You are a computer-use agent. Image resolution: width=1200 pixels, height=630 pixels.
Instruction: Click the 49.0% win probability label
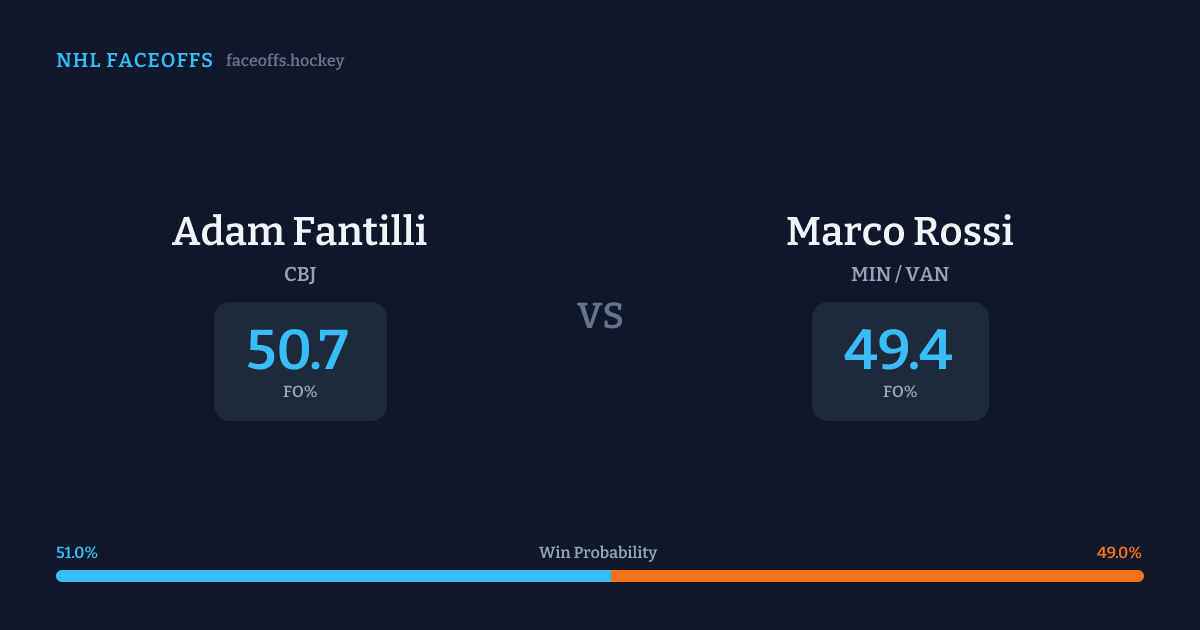pos(1119,553)
